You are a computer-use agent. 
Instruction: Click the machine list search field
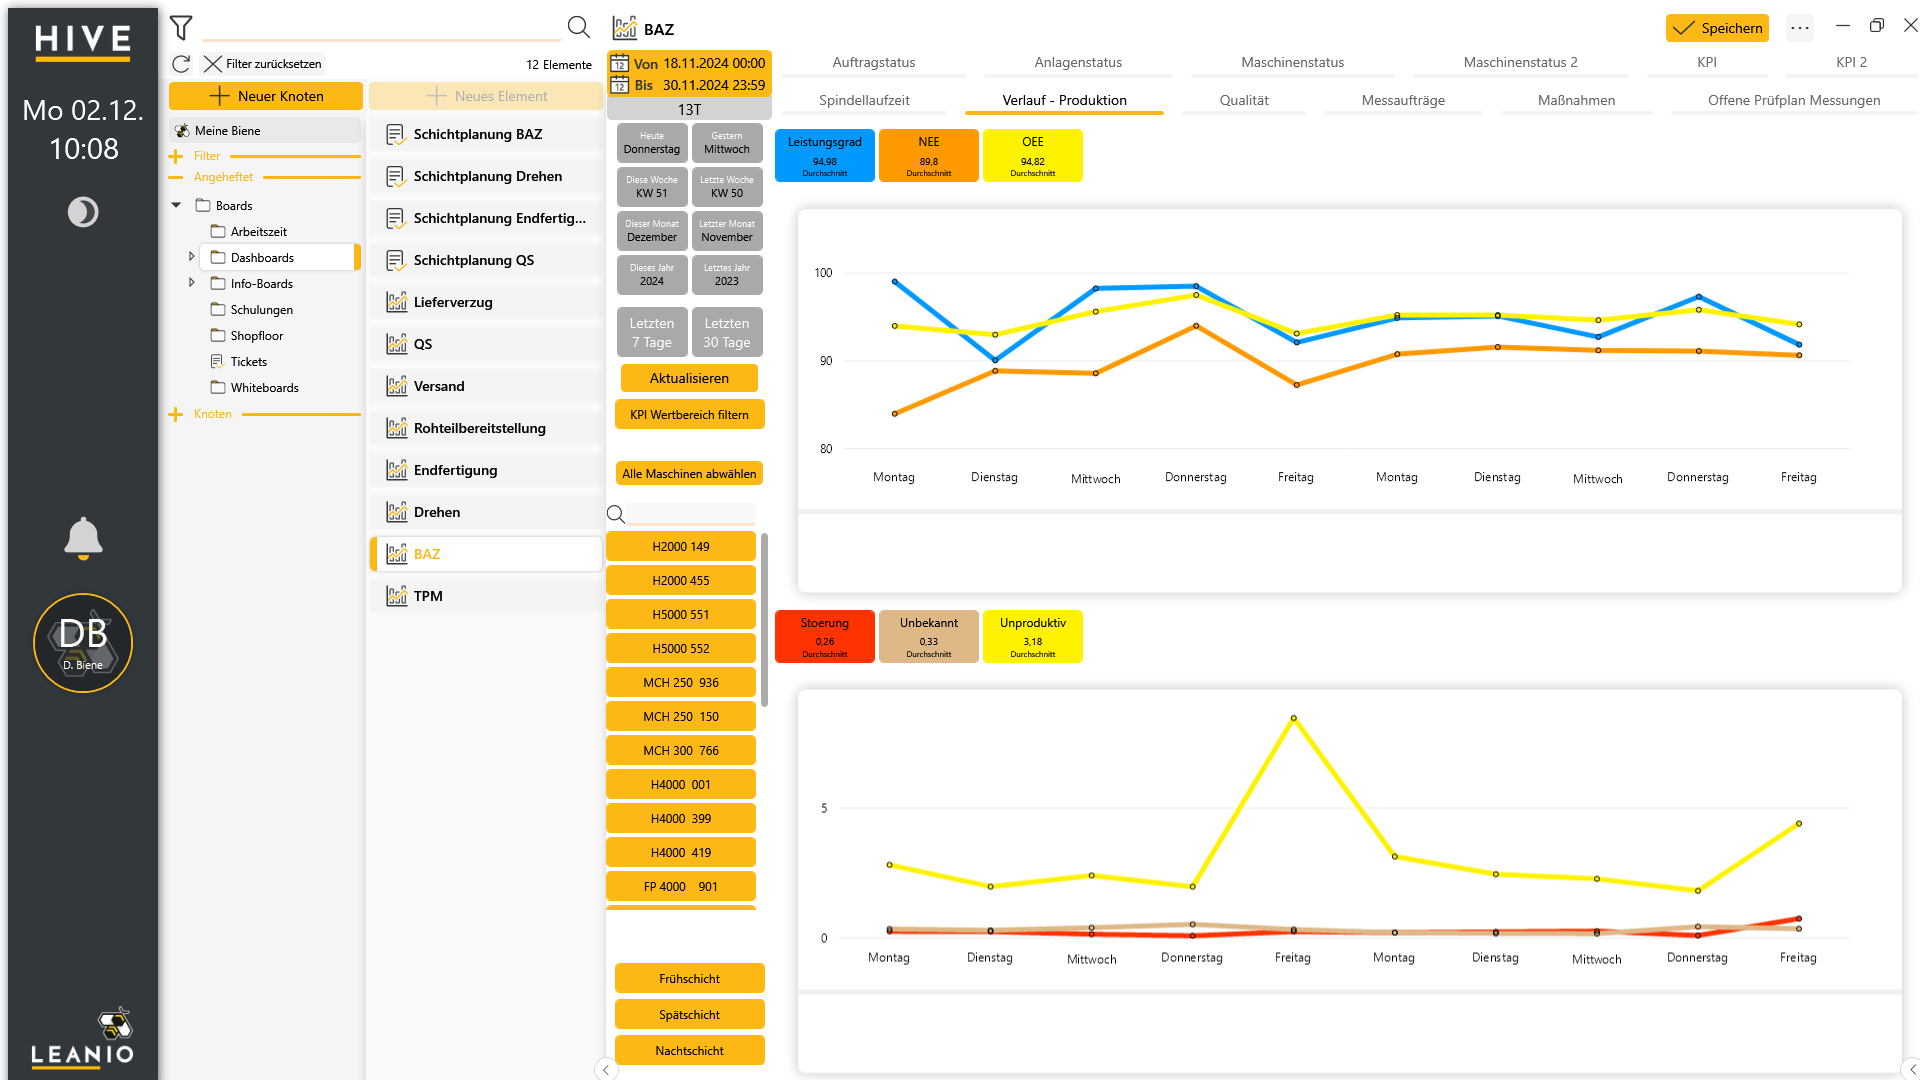(x=692, y=514)
